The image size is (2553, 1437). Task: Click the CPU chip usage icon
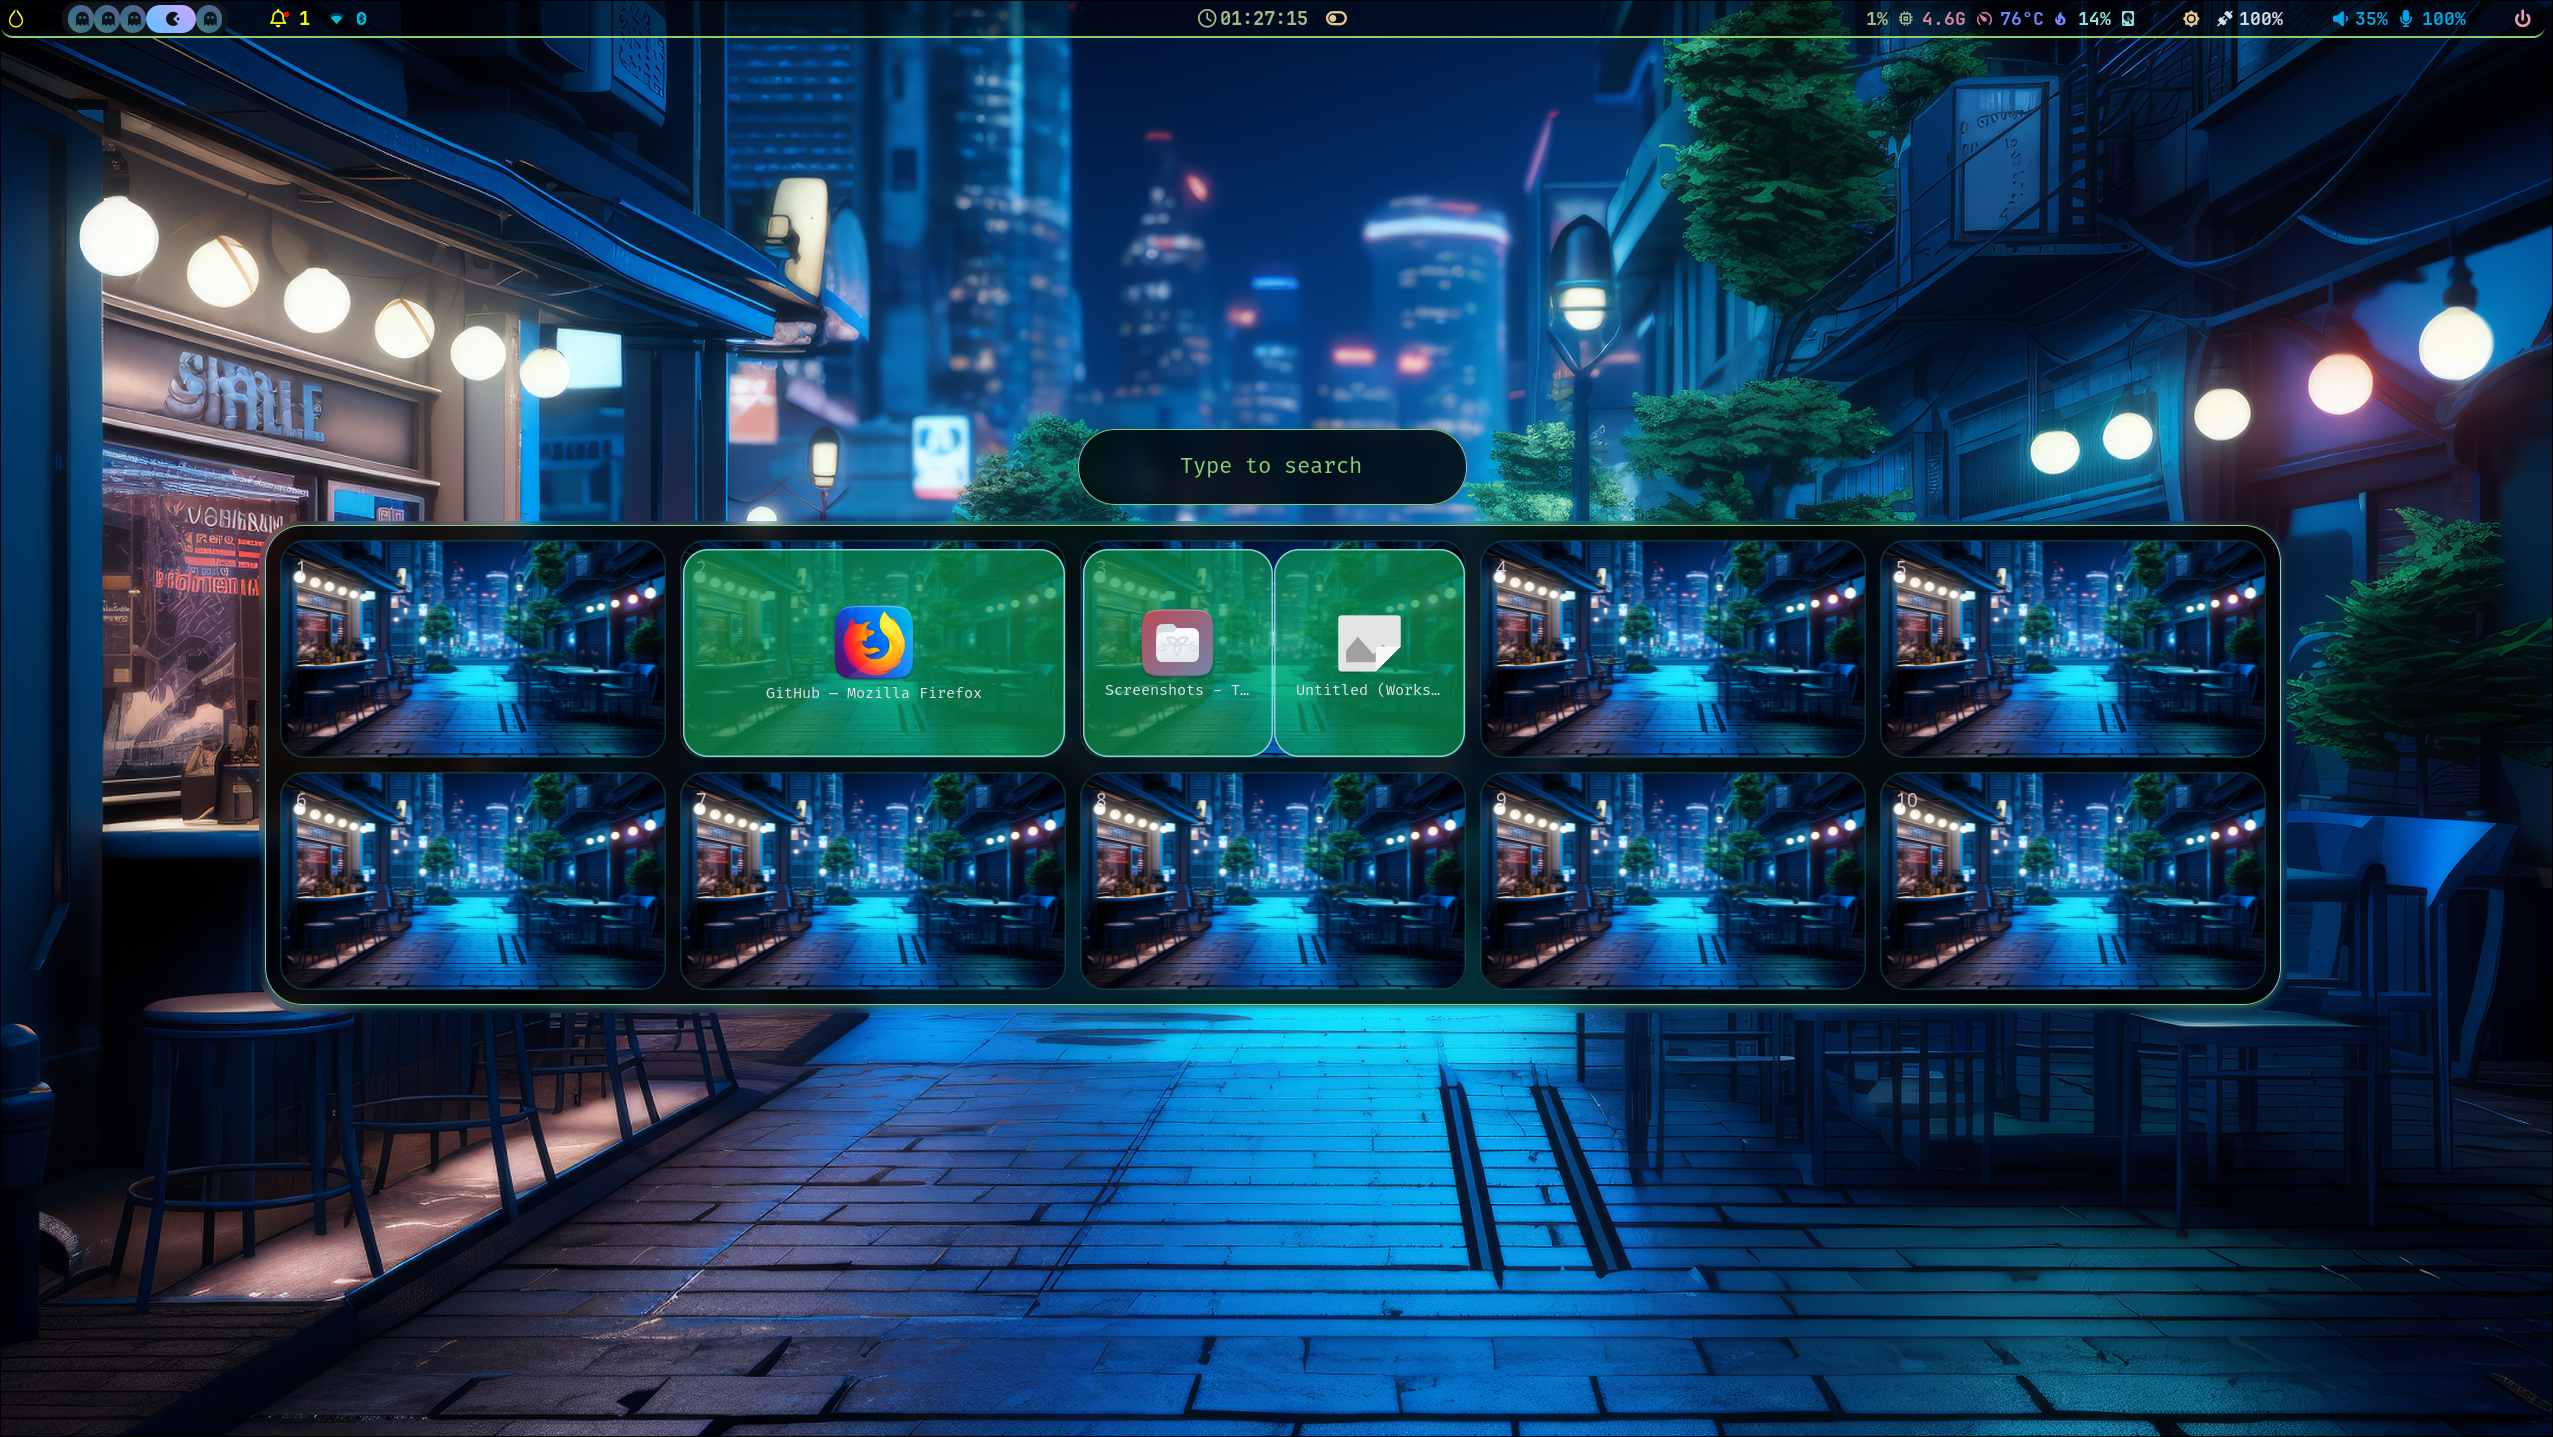click(1906, 18)
